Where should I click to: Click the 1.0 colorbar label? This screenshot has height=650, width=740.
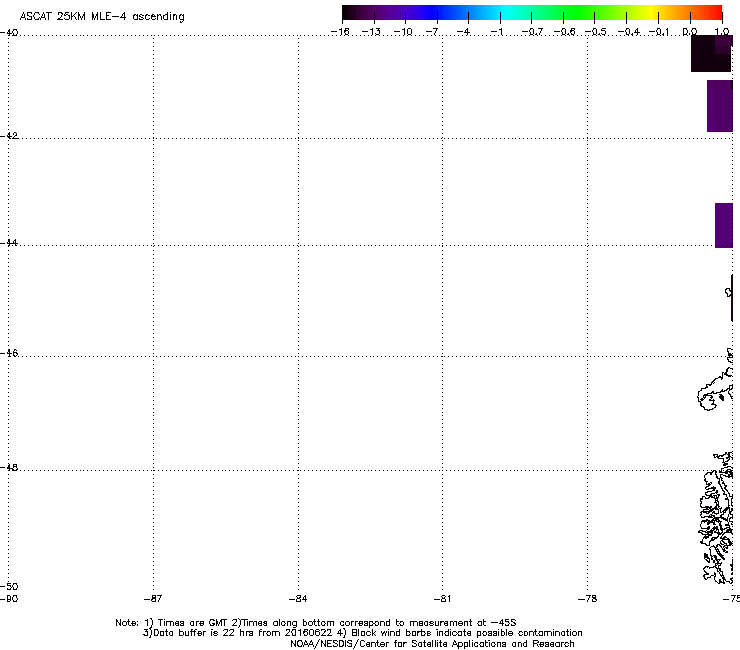pyautogui.click(x=722, y=32)
